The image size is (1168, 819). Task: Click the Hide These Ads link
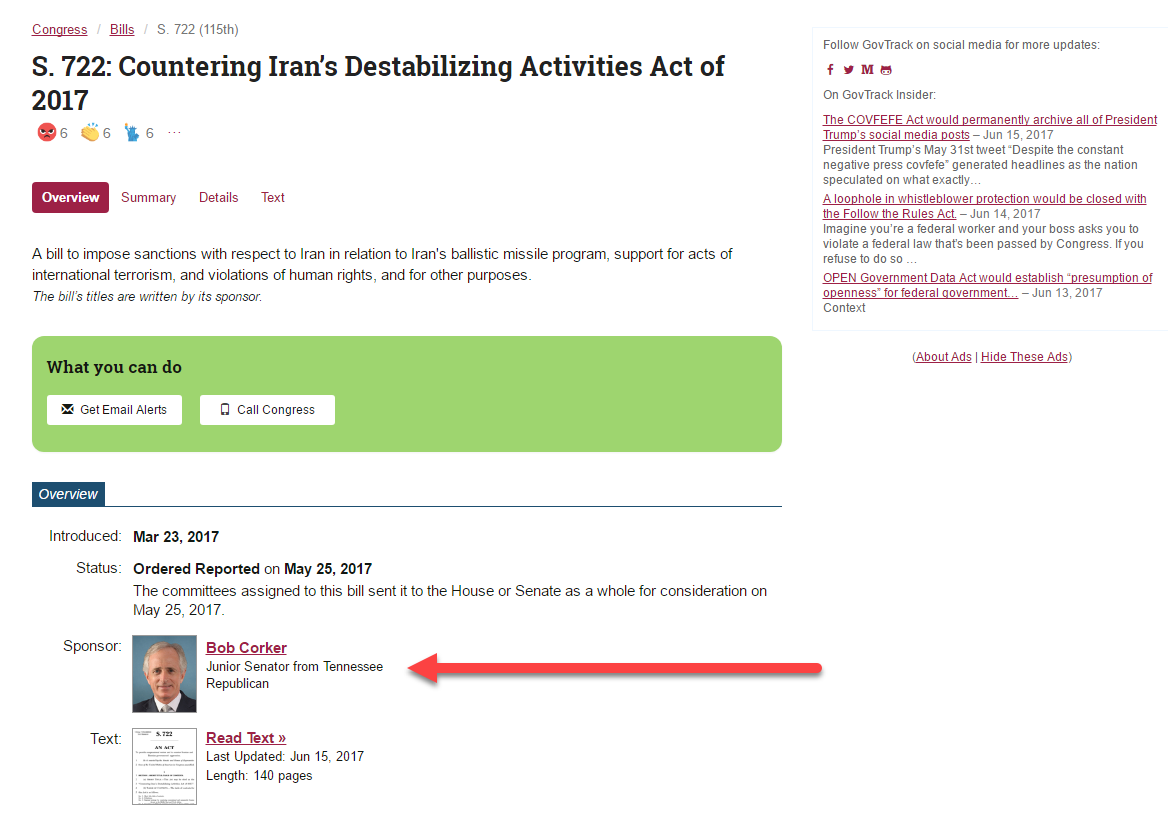(x=1024, y=357)
